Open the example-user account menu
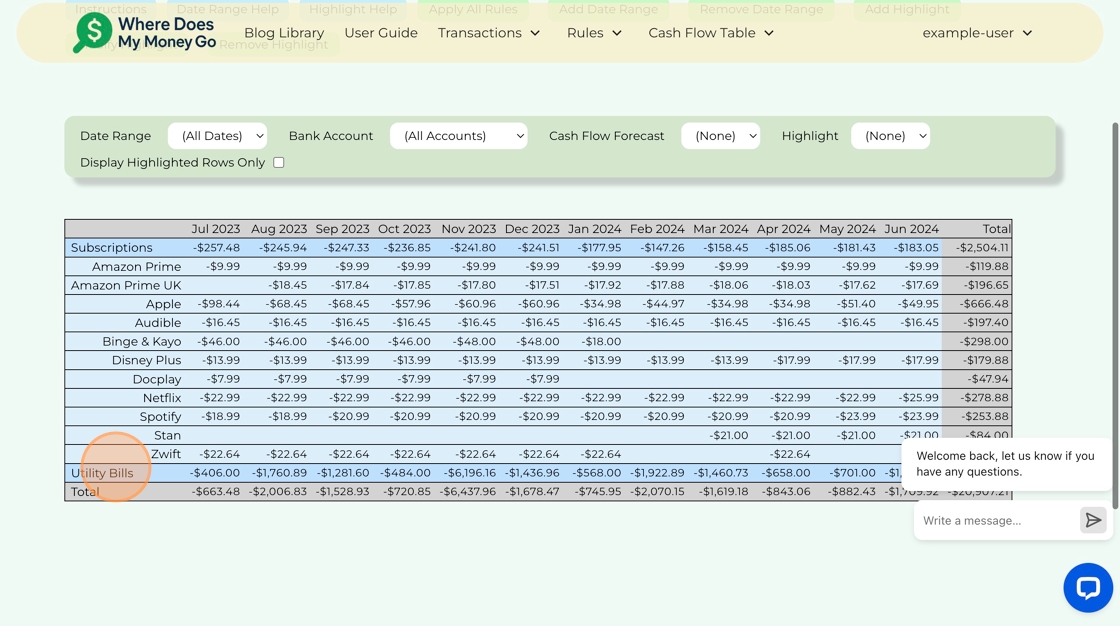1120x626 pixels. [977, 33]
